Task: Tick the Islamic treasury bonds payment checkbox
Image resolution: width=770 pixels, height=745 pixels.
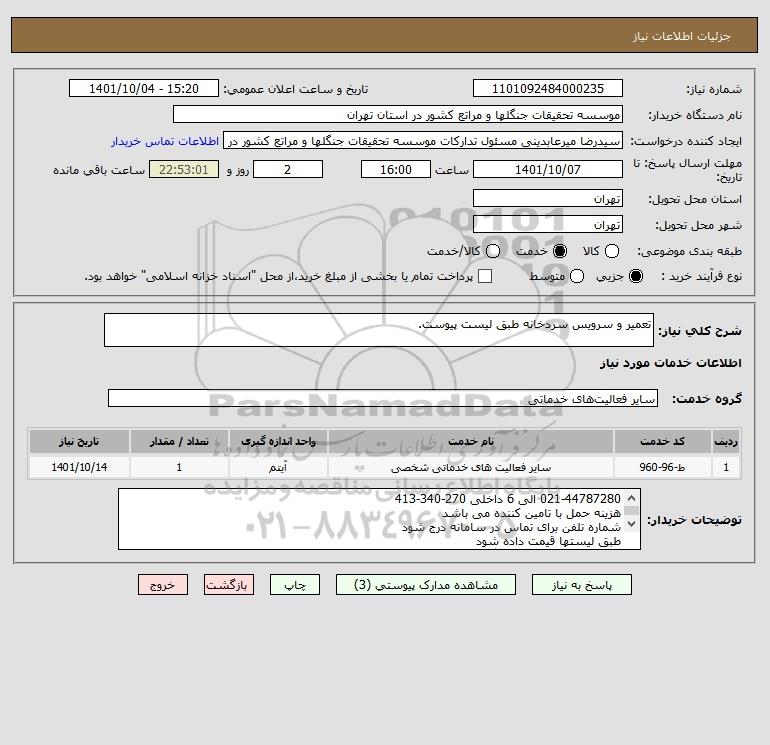Action: [485, 276]
